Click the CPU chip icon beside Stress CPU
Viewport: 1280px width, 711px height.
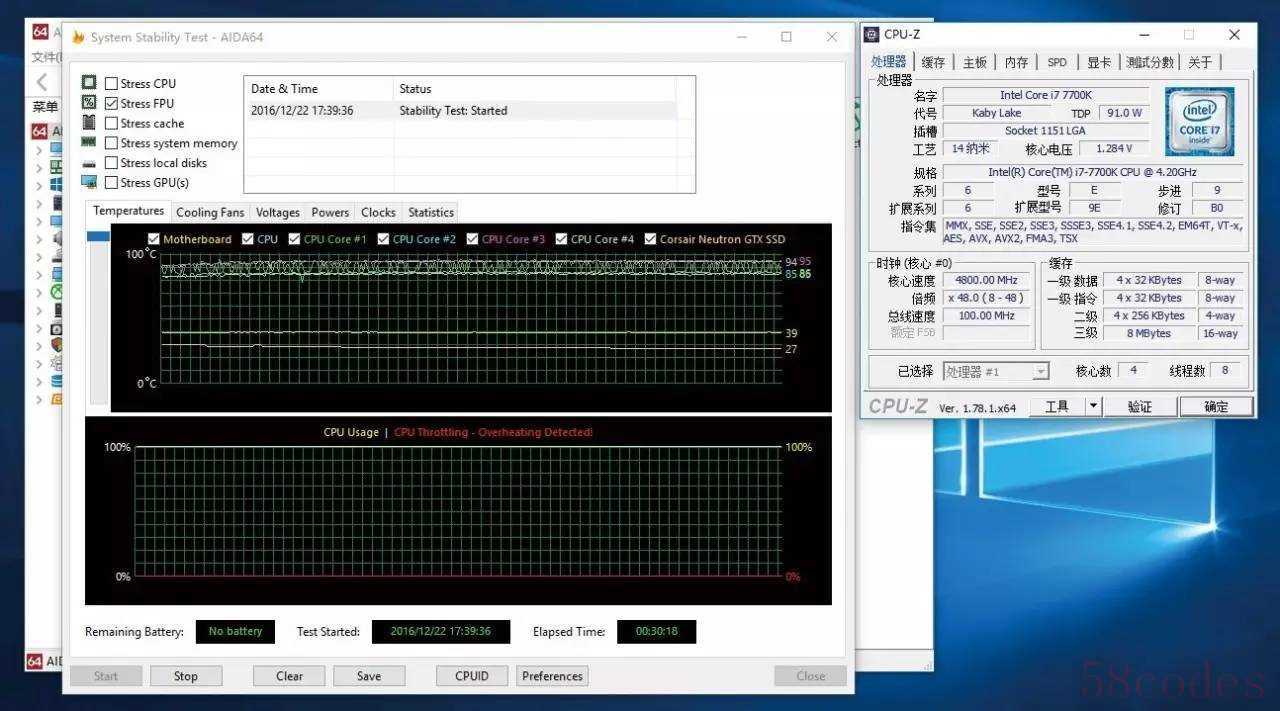point(89,83)
